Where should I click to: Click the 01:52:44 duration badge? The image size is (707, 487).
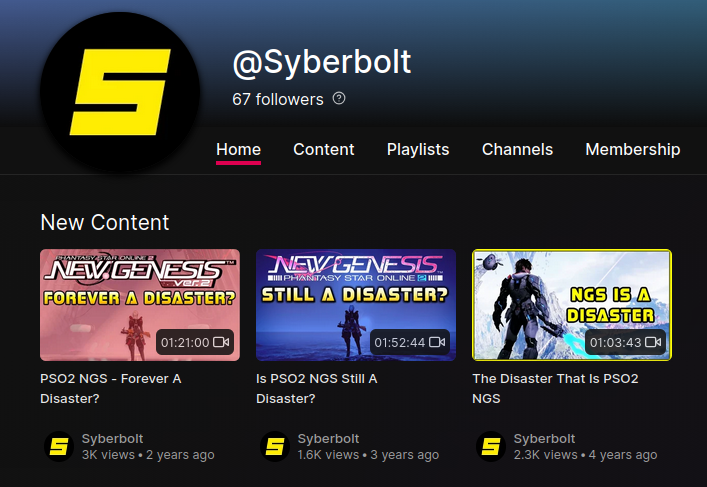point(409,342)
